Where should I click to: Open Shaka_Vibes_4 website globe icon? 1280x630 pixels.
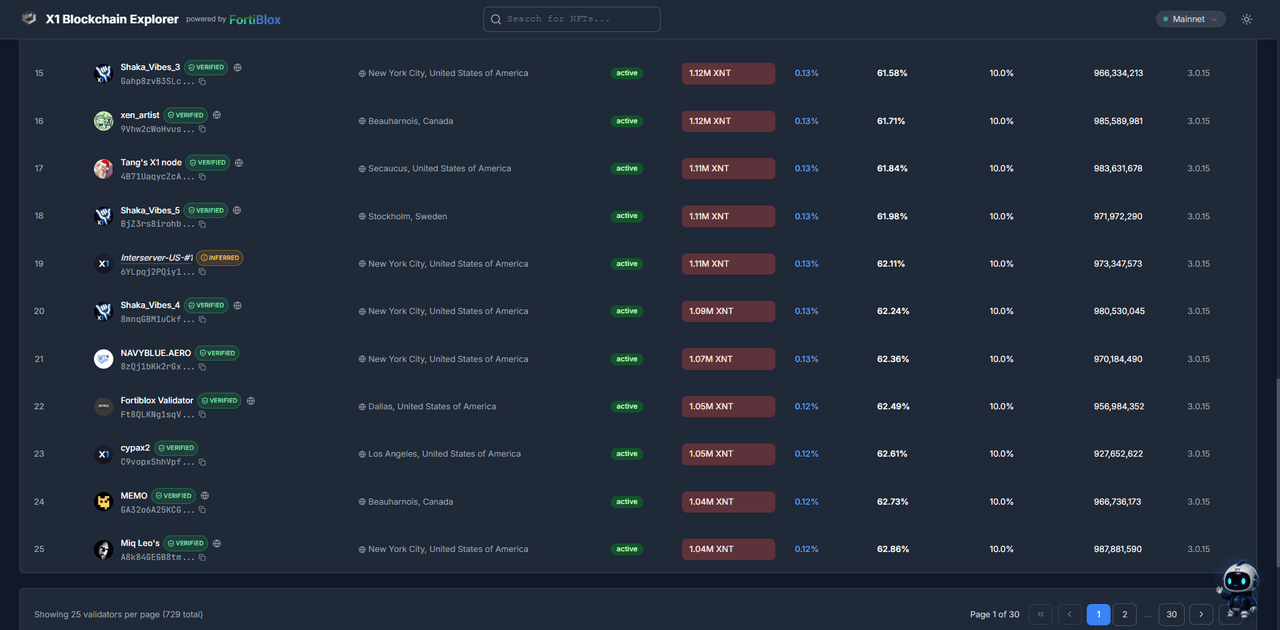(237, 305)
